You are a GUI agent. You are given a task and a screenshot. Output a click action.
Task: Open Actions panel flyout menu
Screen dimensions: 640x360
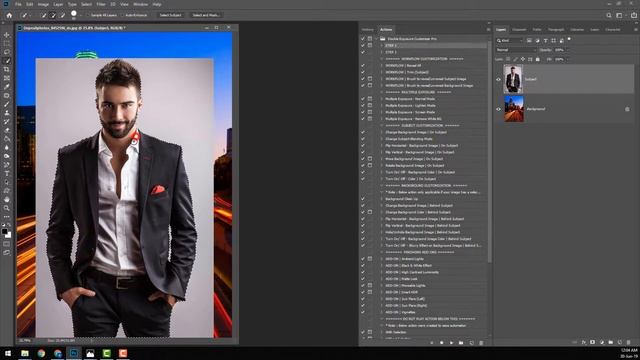tap(488, 29)
